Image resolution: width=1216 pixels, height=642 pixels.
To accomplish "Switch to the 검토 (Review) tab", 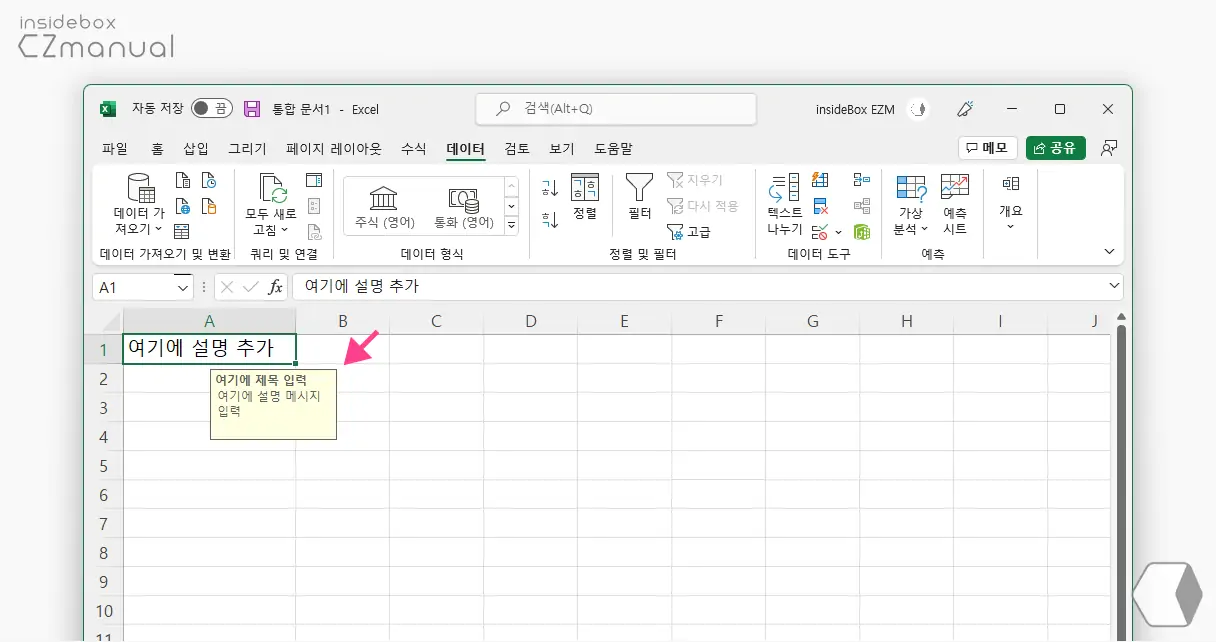I will coord(517,148).
